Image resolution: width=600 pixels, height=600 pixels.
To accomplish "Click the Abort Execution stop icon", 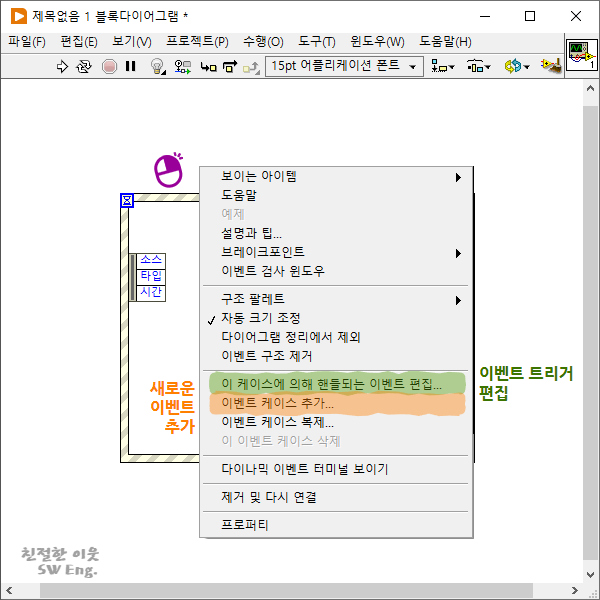I will [x=109, y=67].
